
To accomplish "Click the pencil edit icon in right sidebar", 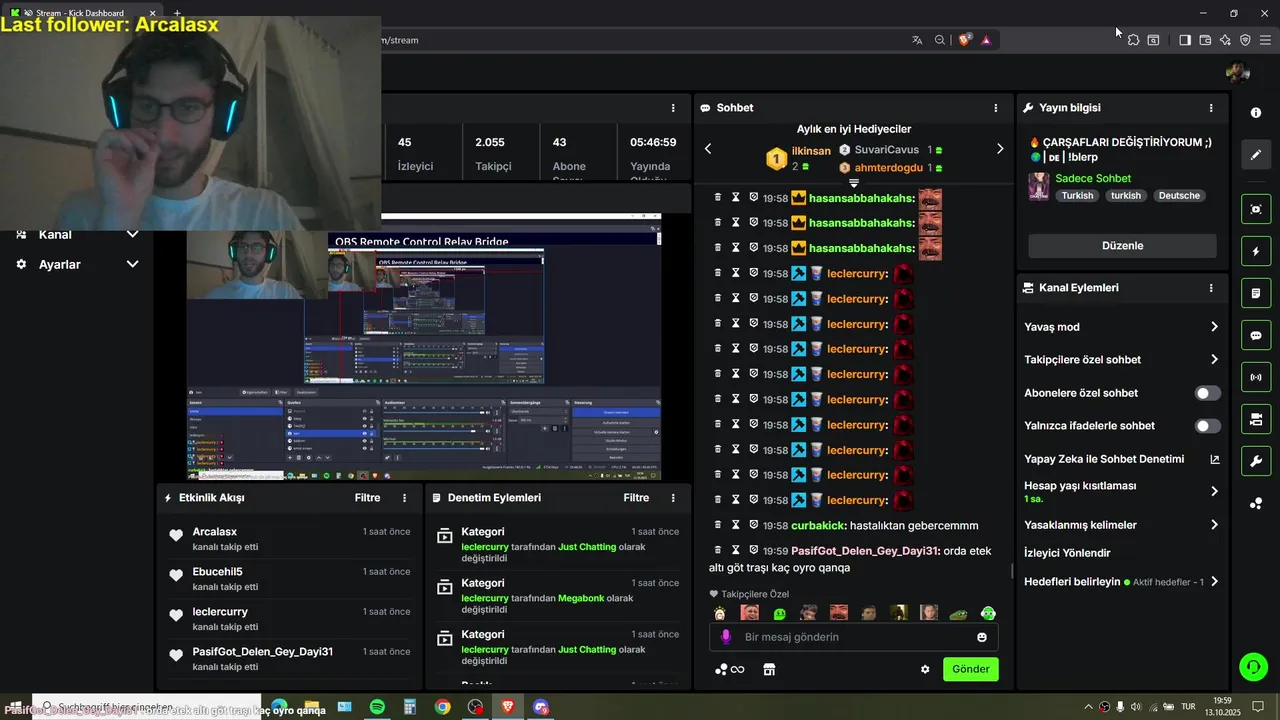I will tap(1256, 155).
